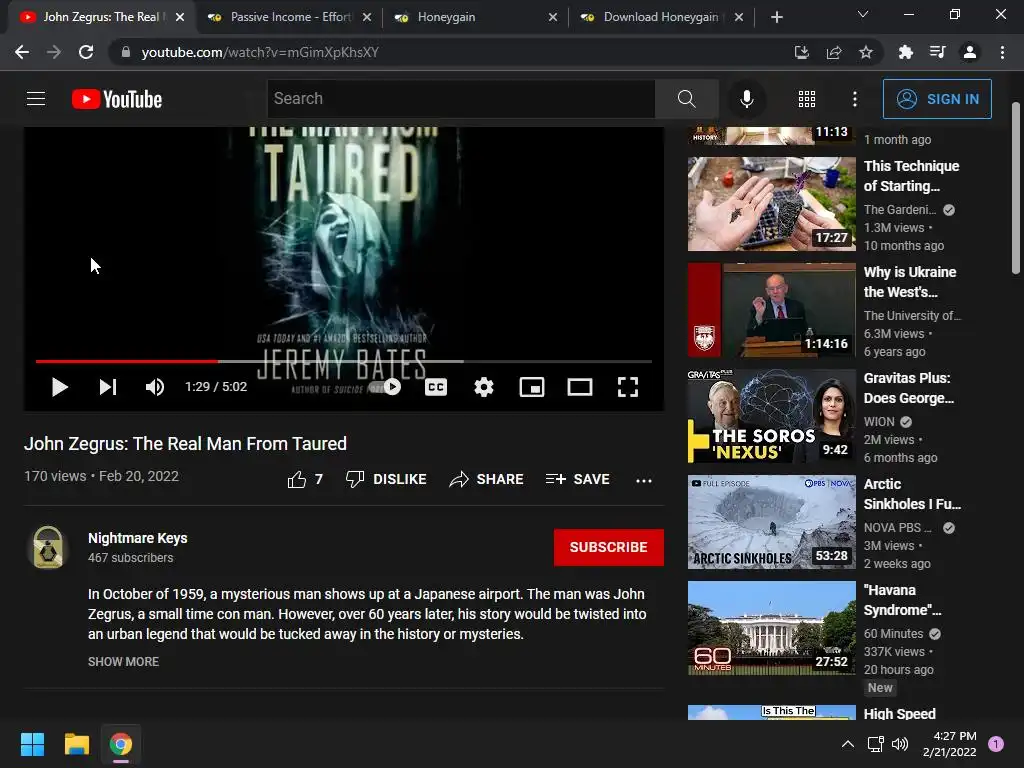Open more actions ellipsis under video
The image size is (1024, 768).
644,480
